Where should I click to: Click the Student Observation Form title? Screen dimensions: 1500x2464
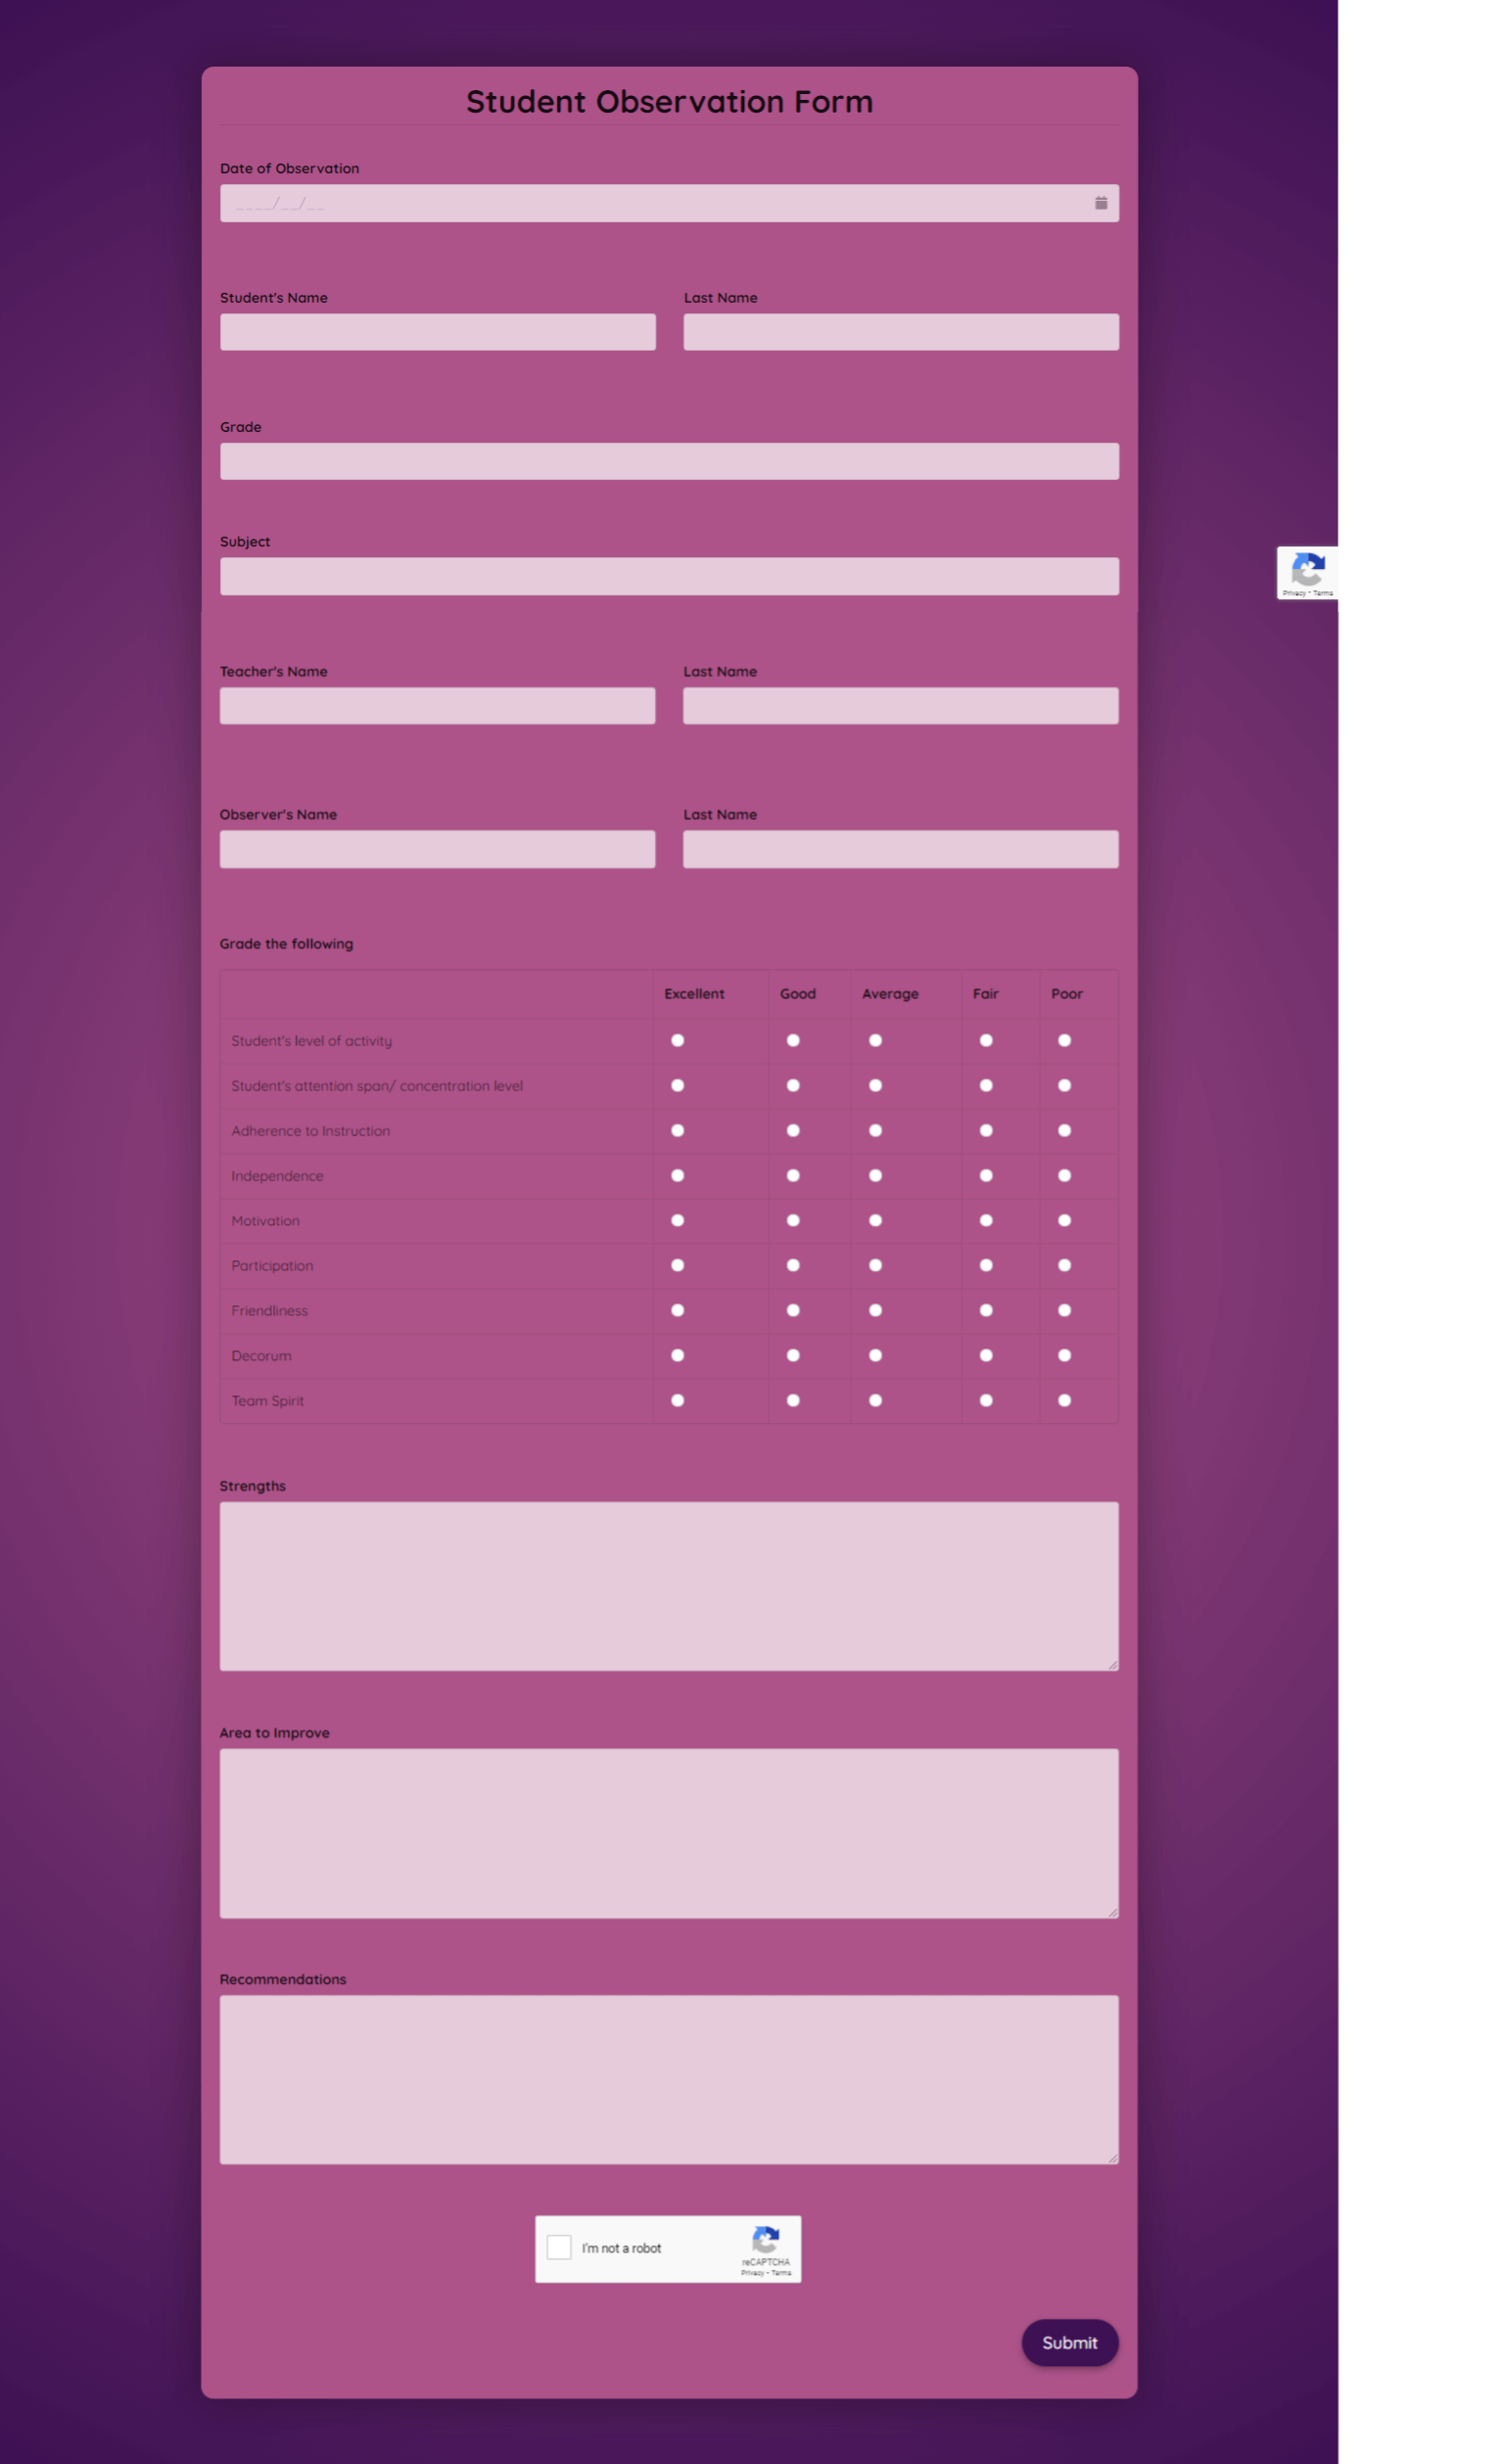669,101
